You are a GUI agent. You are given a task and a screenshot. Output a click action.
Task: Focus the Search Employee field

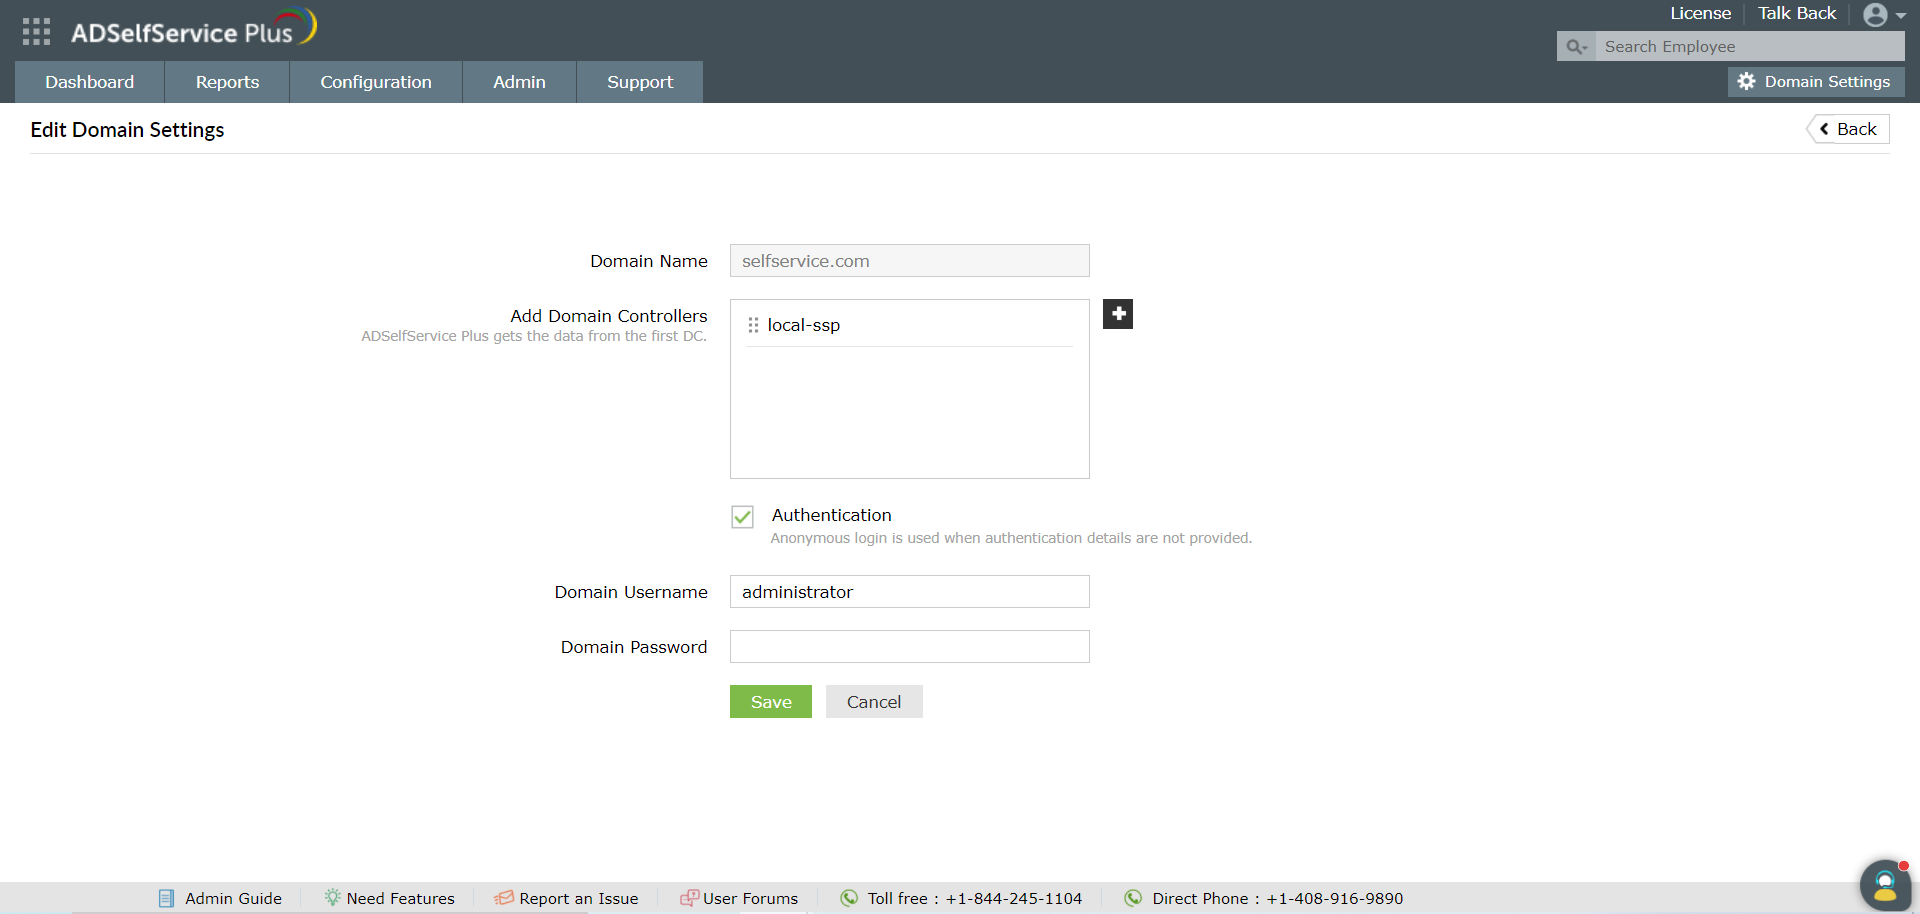[x=1750, y=47]
